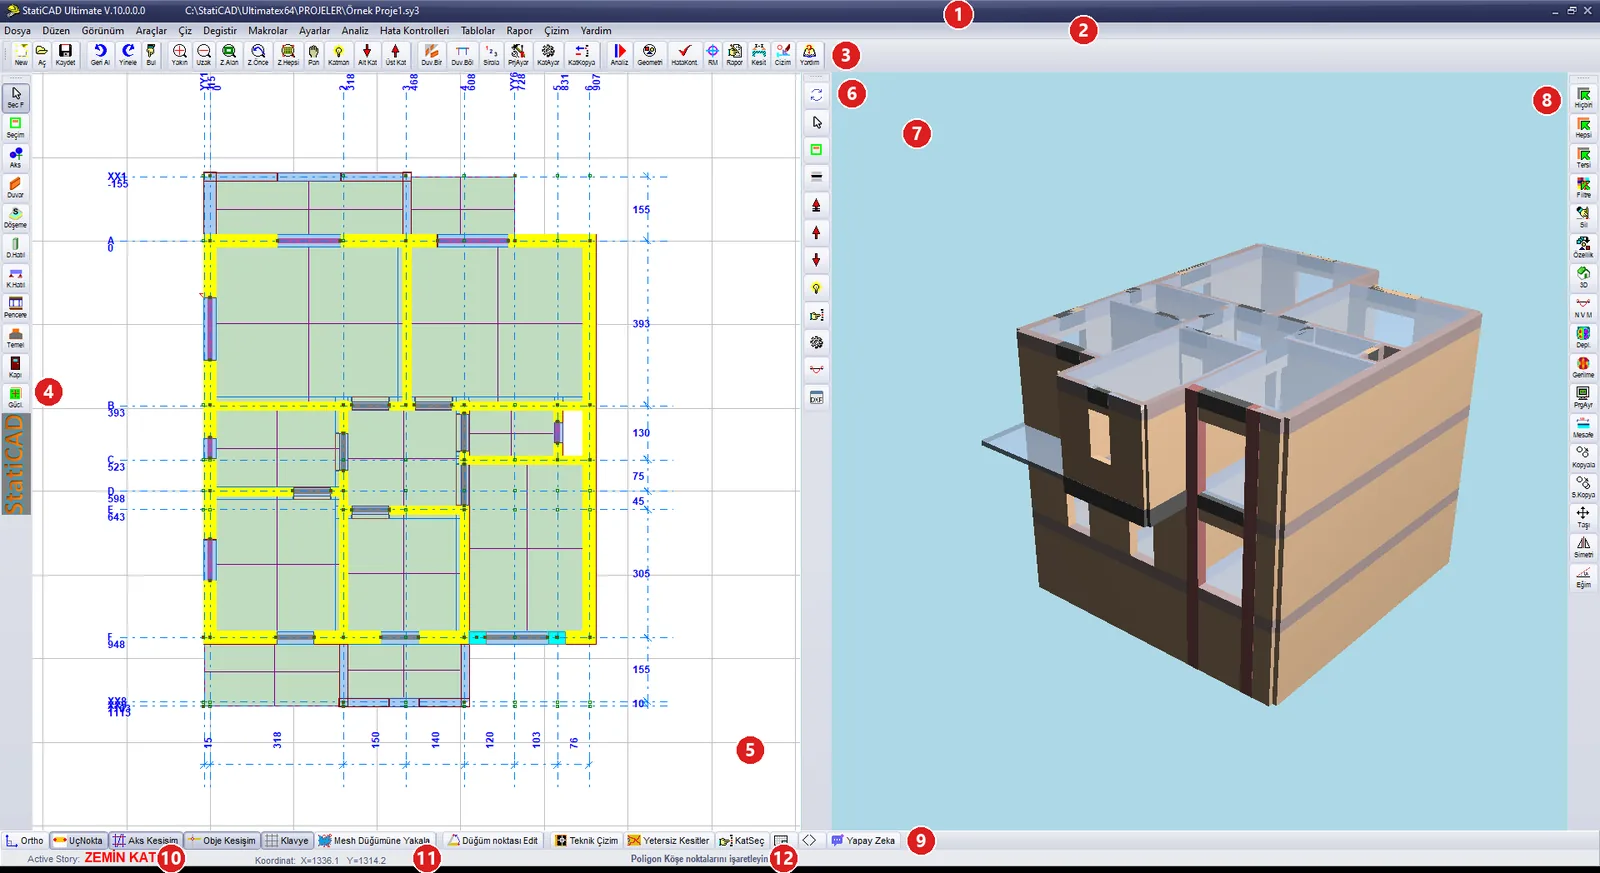Image resolution: width=1600 pixels, height=873 pixels.
Task: Click the Teknik Çizim button
Action: point(587,841)
